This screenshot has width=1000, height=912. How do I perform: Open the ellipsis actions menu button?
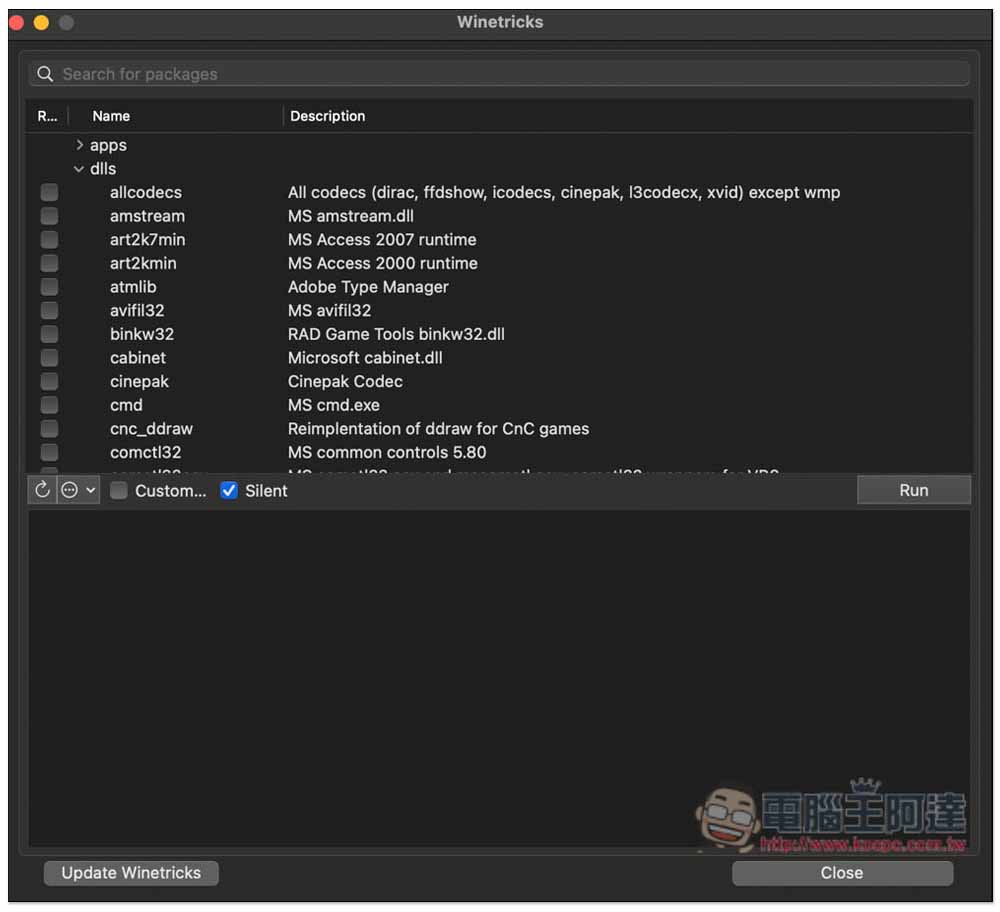click(x=70, y=490)
